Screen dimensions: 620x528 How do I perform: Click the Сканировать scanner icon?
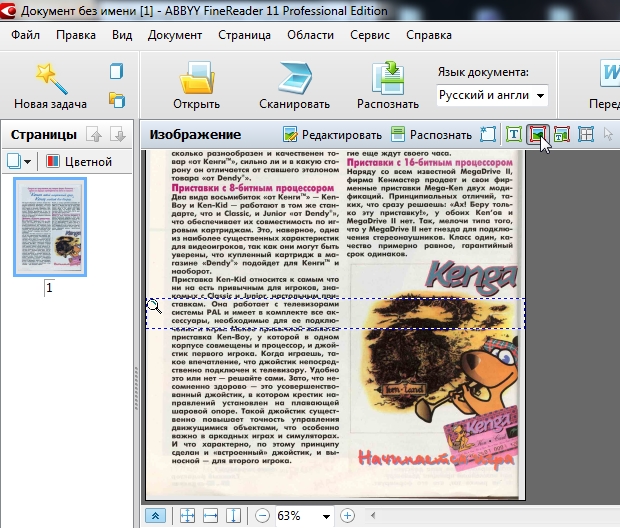[294, 78]
